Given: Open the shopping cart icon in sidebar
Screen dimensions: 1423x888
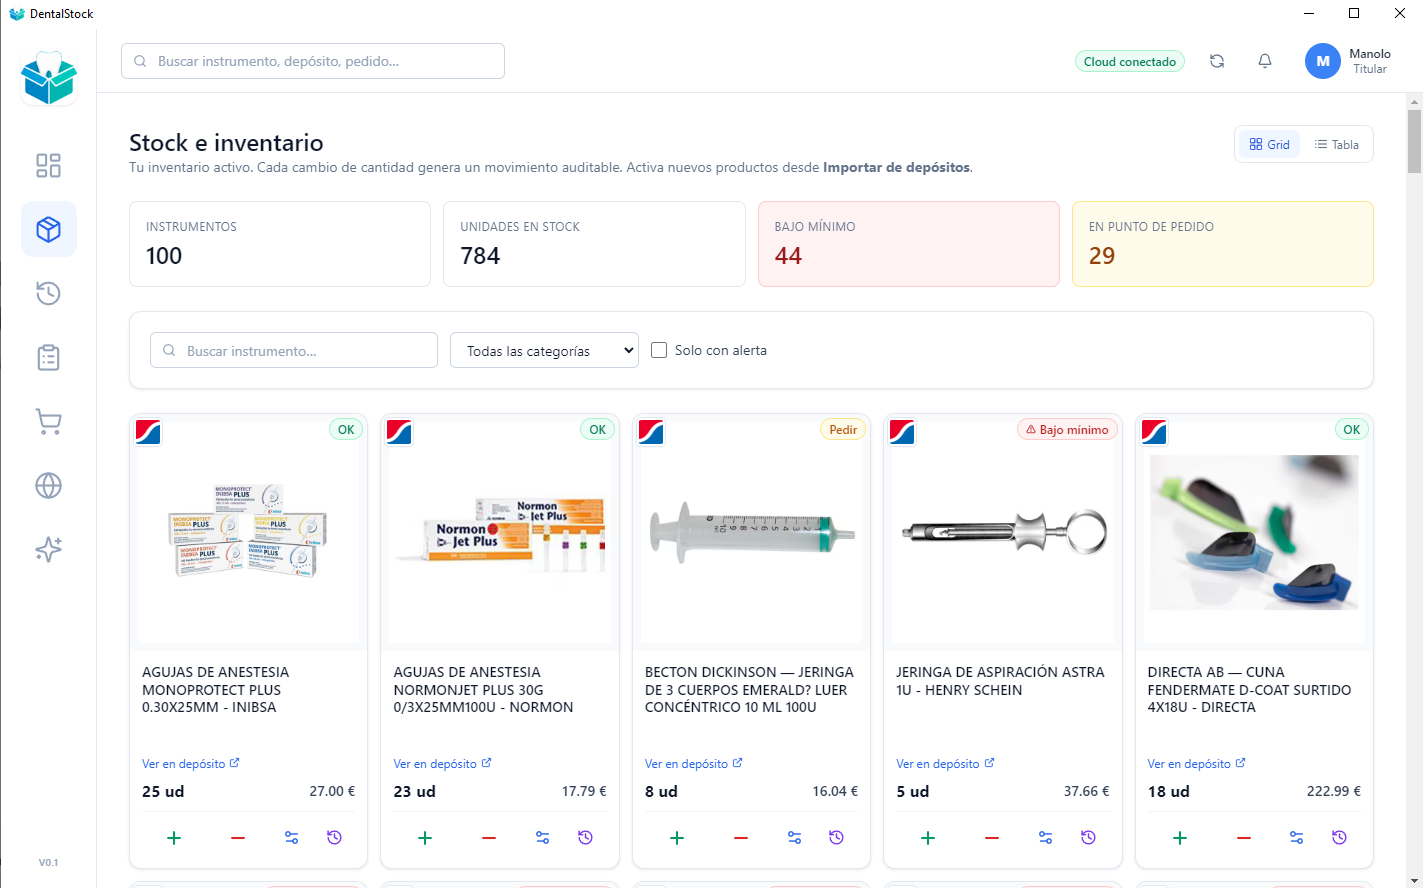Looking at the screenshot, I should pyautogui.click(x=48, y=421).
